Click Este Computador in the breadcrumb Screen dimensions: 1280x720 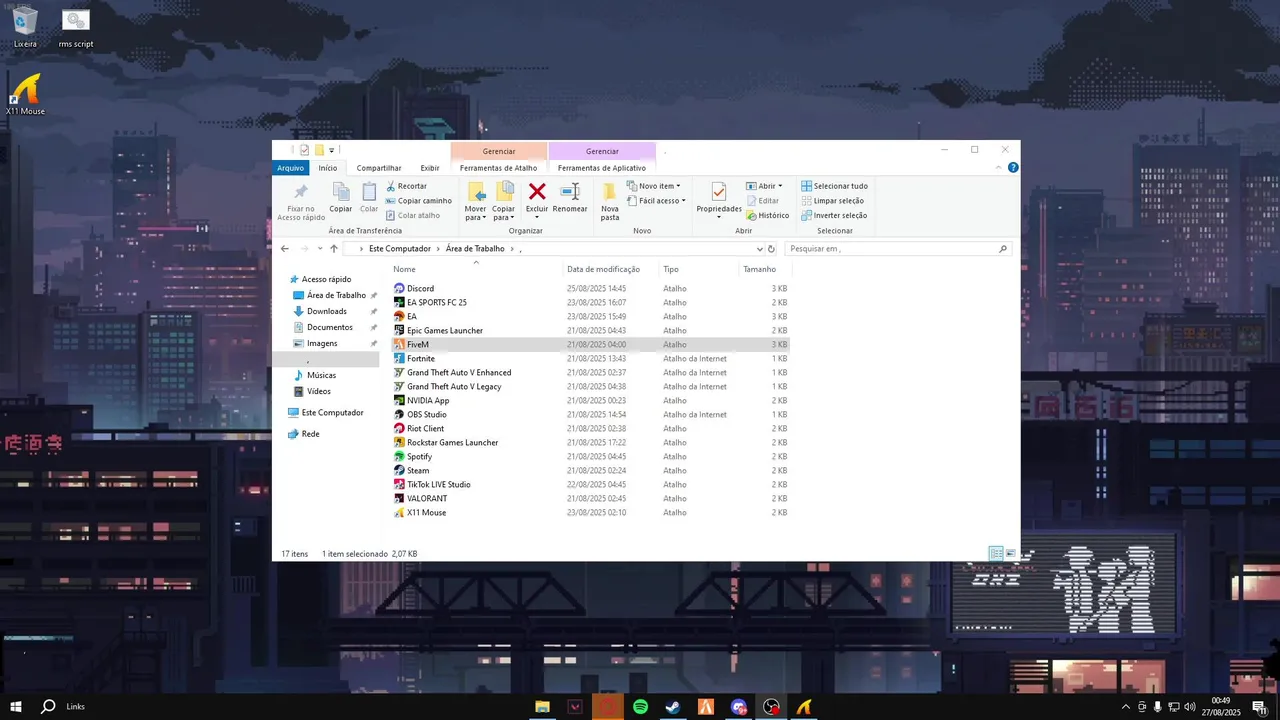point(400,249)
